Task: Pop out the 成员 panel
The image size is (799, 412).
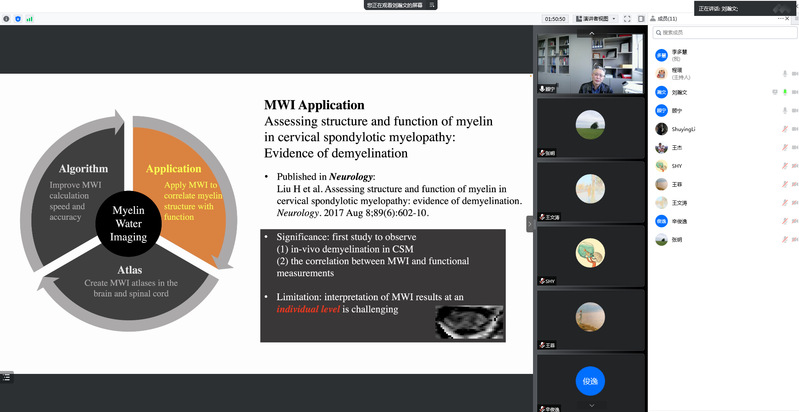Action: pos(641,18)
